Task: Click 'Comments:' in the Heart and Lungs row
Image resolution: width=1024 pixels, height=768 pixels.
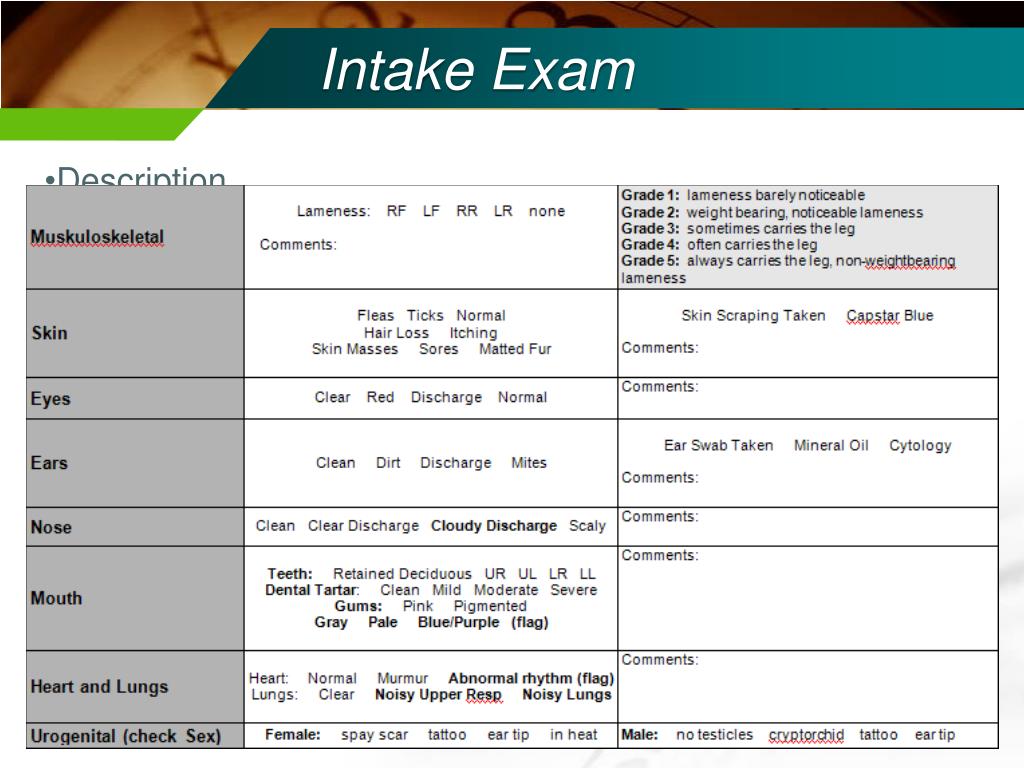Action: (660, 660)
